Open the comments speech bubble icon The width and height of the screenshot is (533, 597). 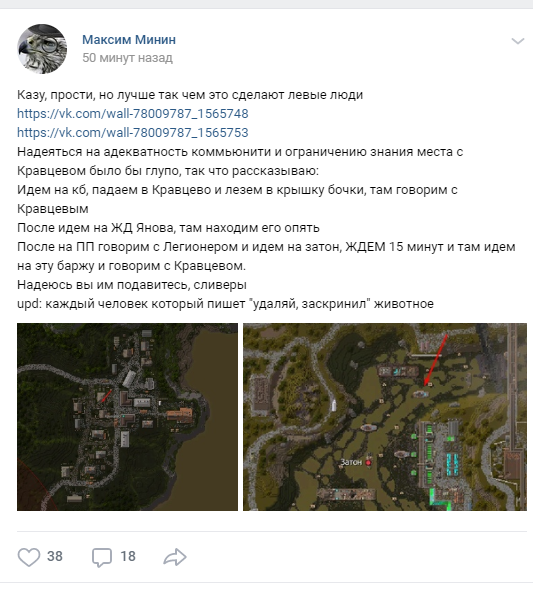pyautogui.click(x=102, y=557)
